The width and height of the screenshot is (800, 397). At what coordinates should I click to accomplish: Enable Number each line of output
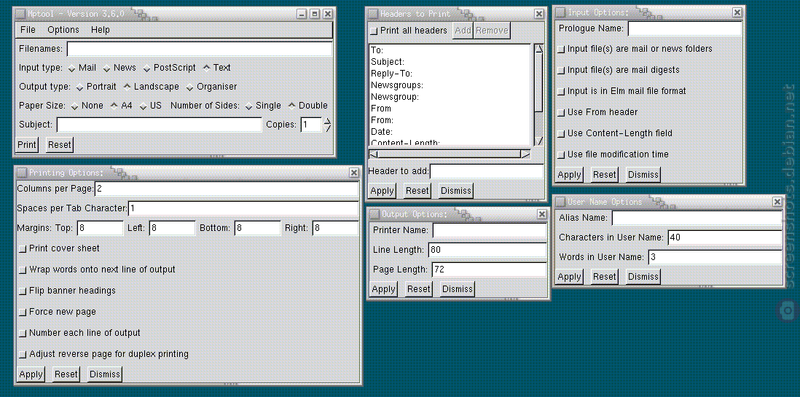[22, 333]
